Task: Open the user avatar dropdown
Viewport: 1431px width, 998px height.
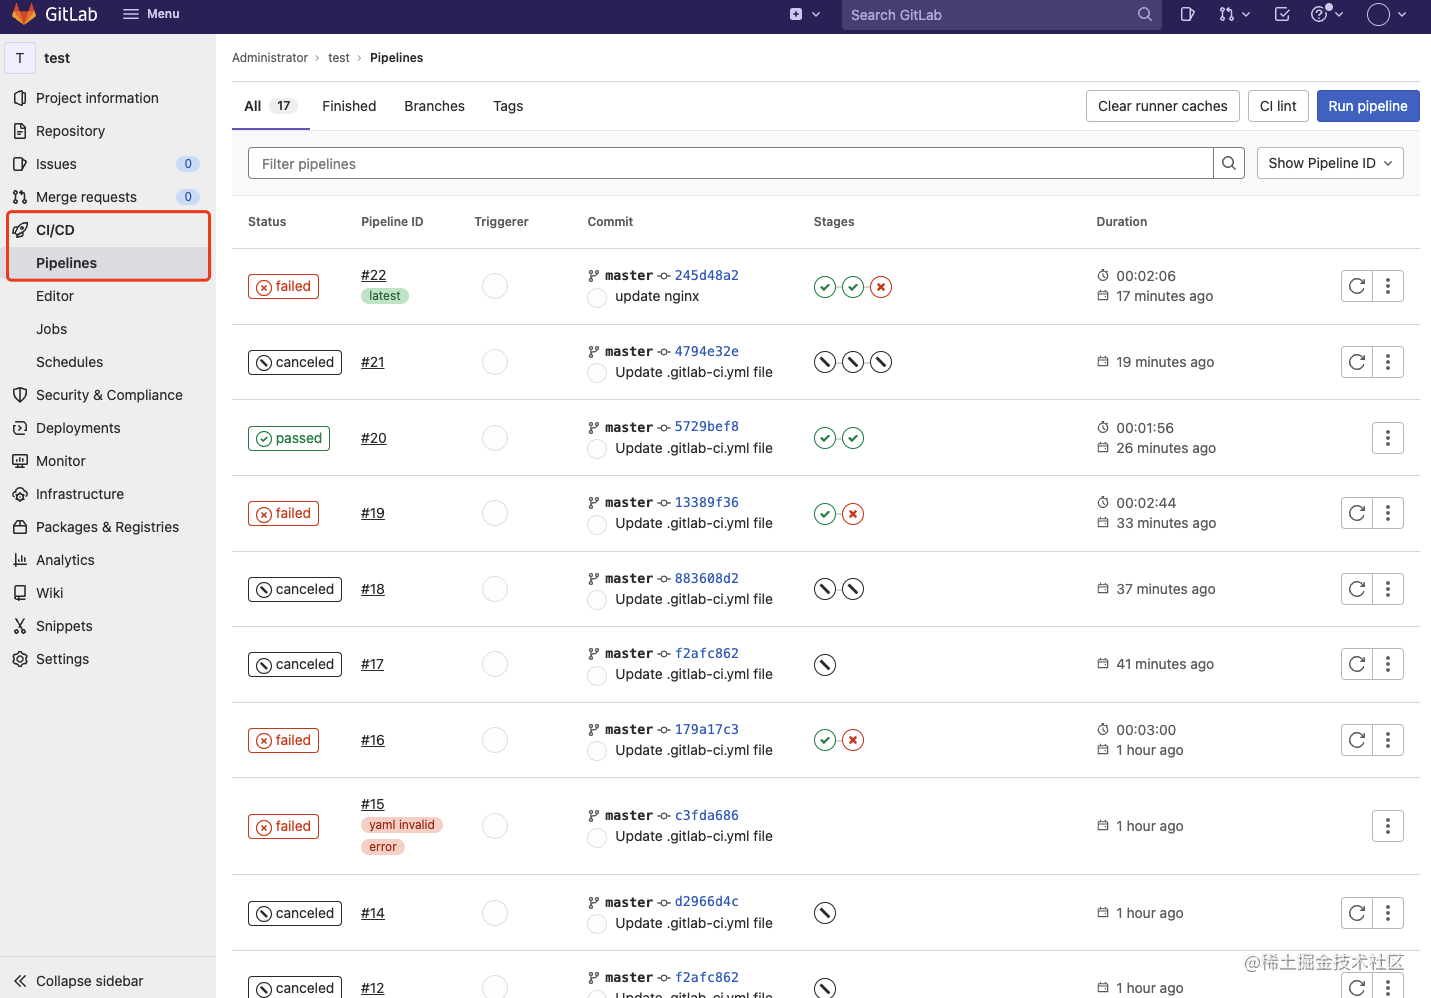Action: [x=1386, y=14]
